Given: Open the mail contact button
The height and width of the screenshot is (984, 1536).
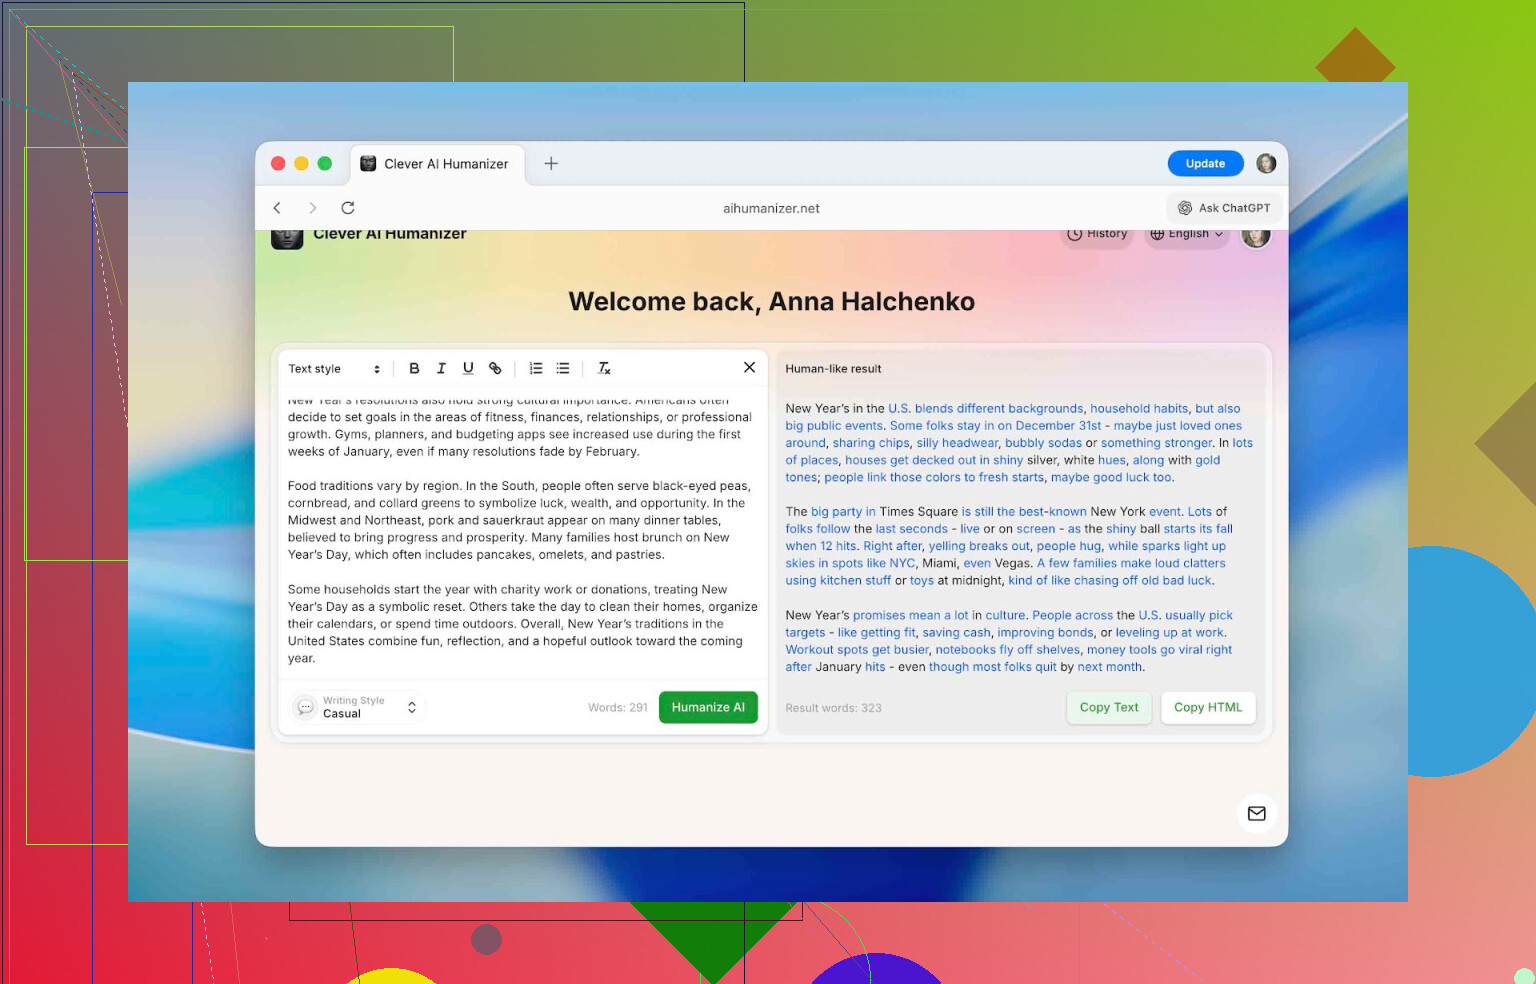Looking at the screenshot, I should click(1256, 813).
